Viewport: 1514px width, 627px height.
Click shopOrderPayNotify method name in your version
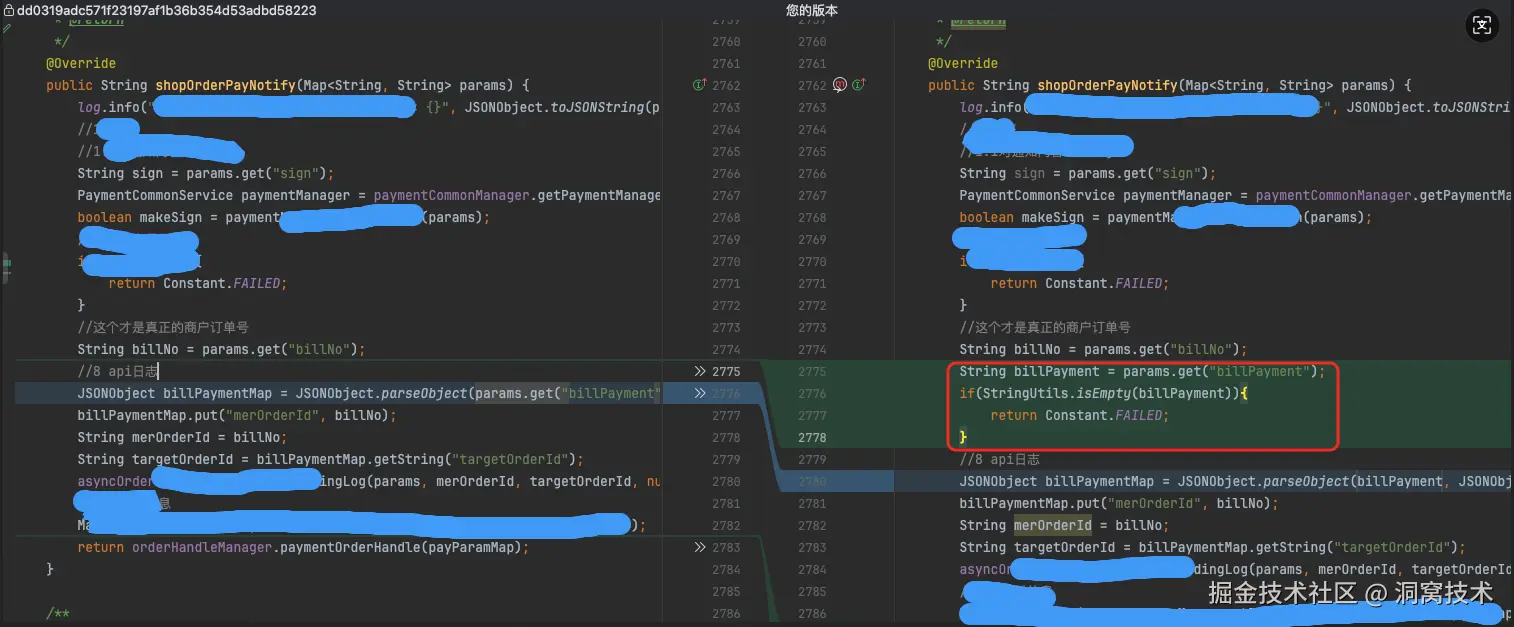(1107, 85)
